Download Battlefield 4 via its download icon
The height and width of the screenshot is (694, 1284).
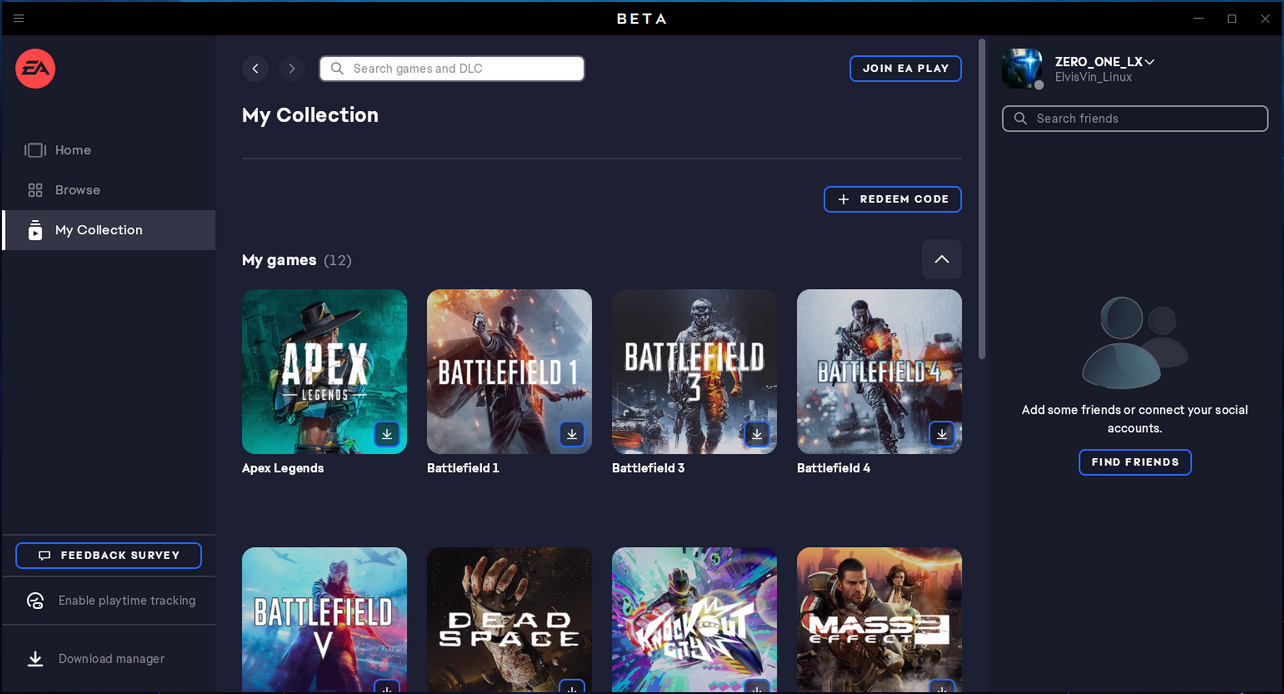click(942, 434)
